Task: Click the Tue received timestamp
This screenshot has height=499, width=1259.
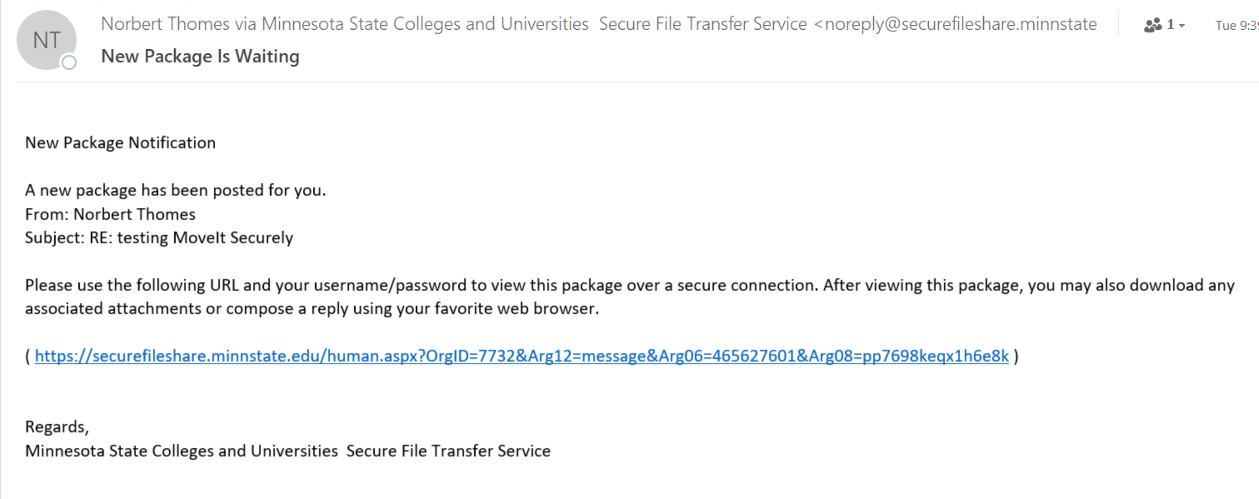Action: click(1236, 25)
